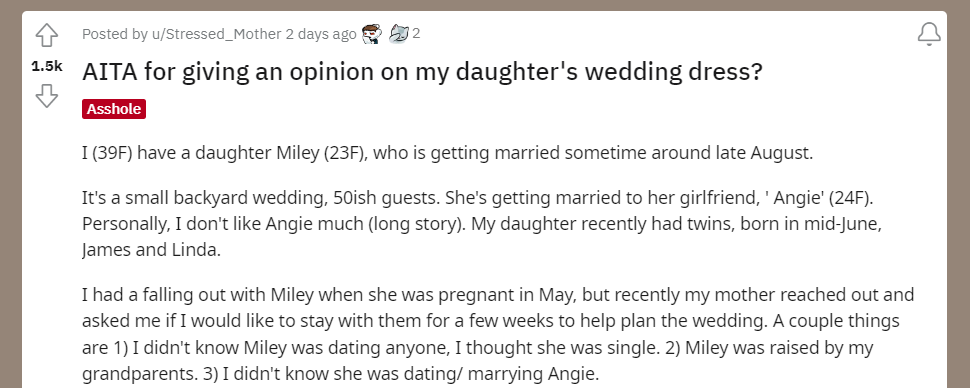Select the red Asshole flair tag

point(114,109)
